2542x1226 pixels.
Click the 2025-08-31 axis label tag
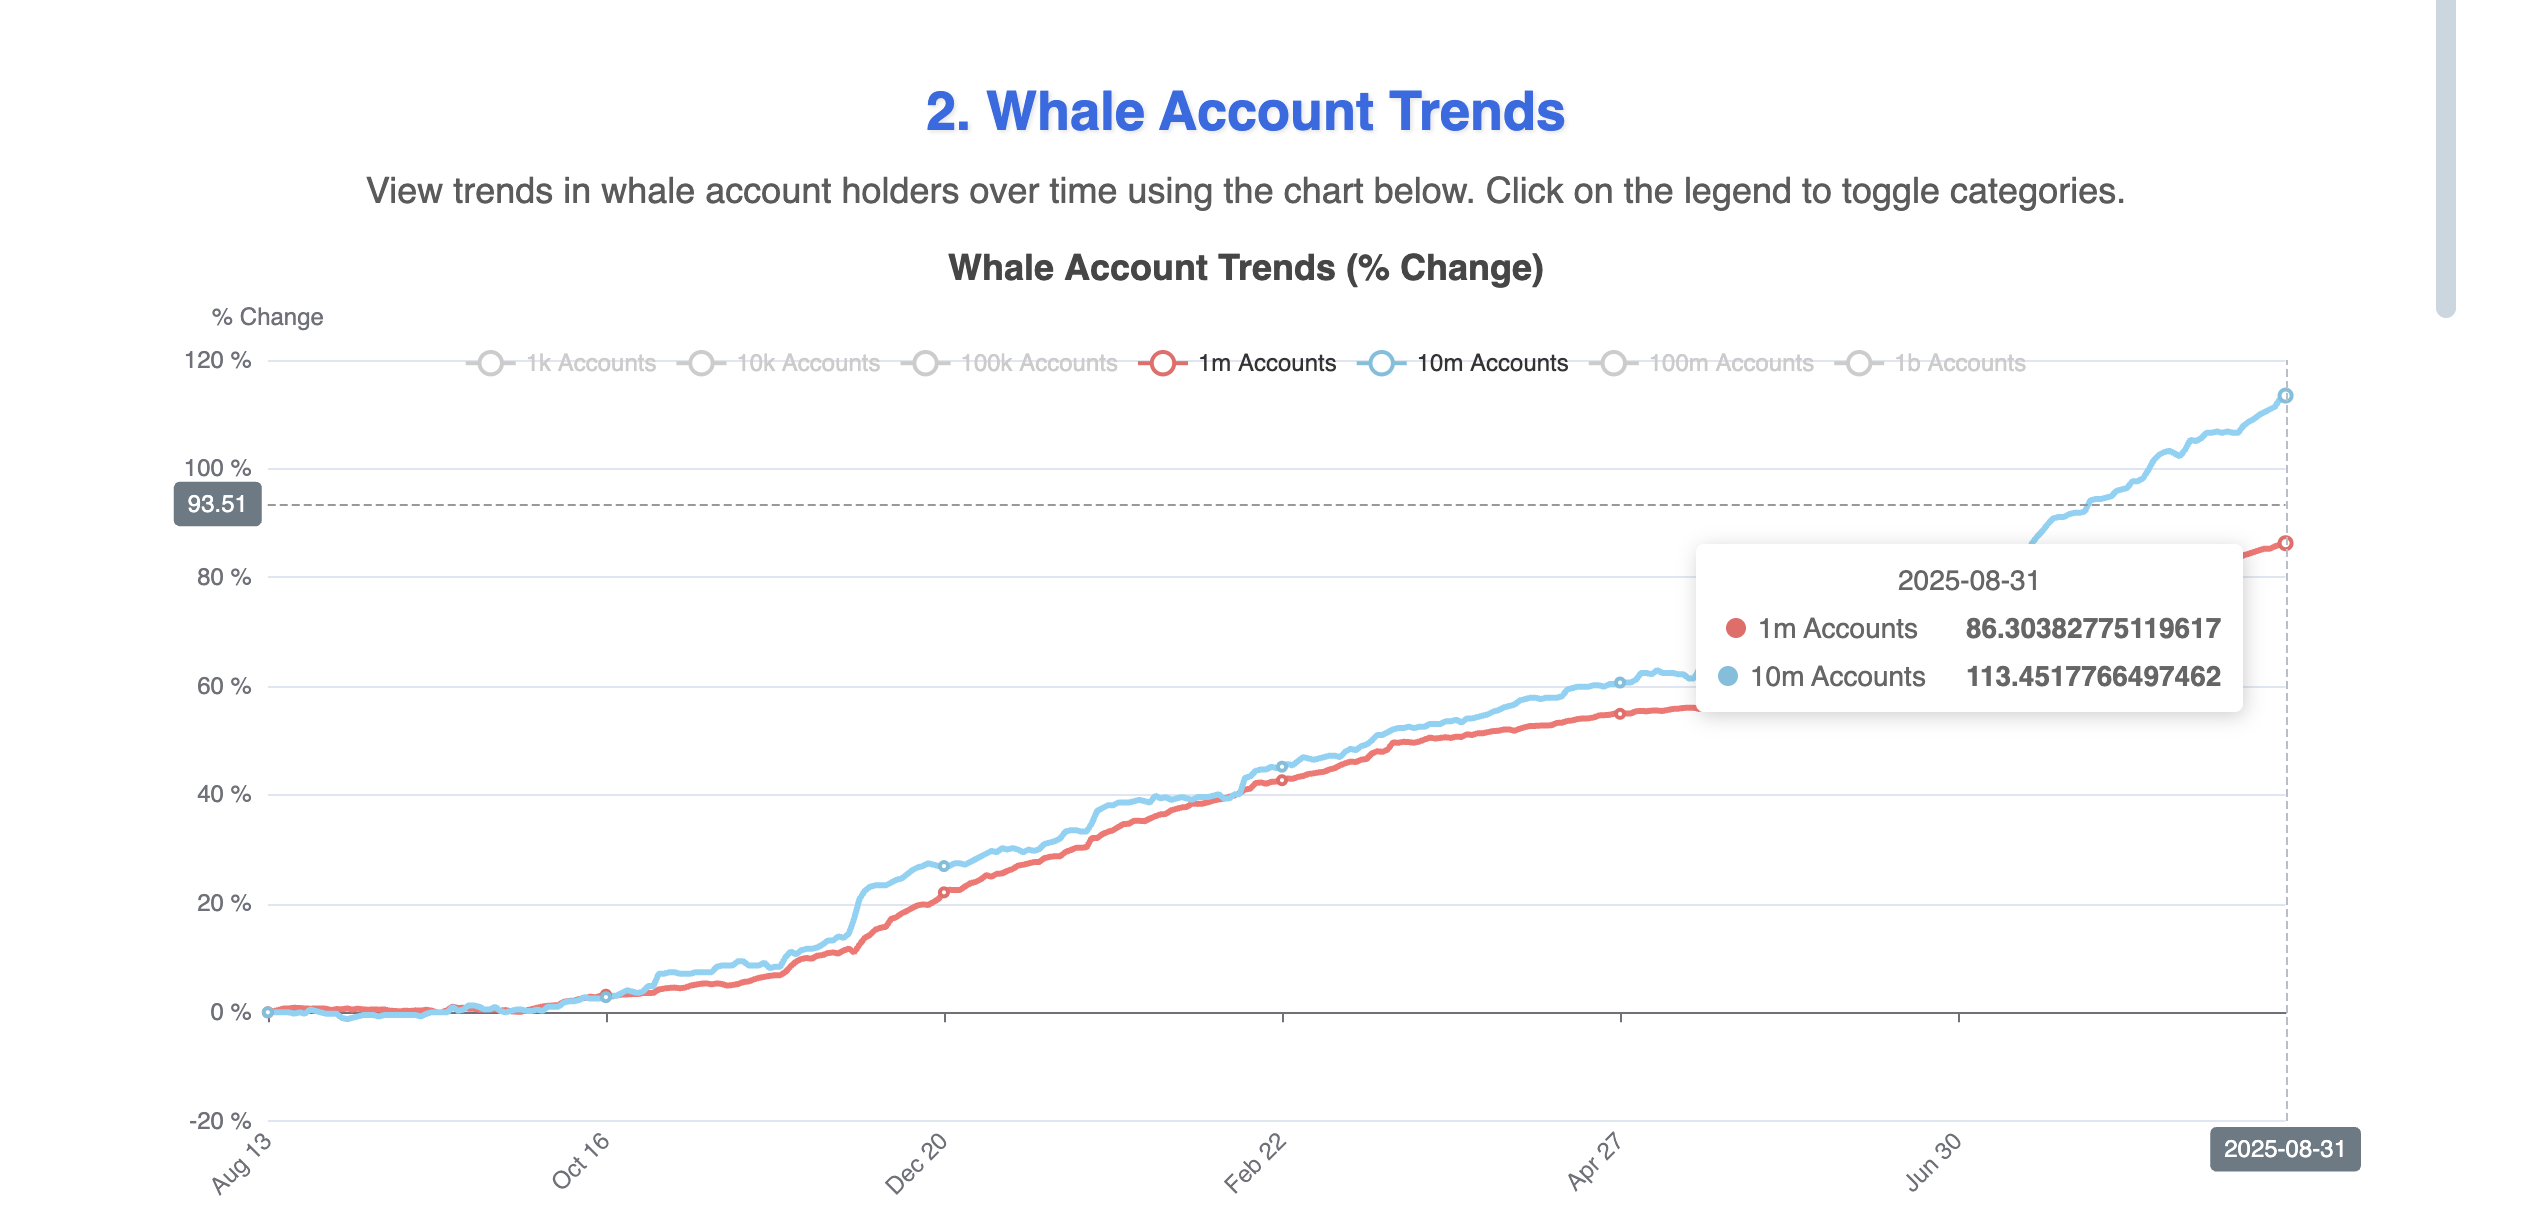pos(2285,1148)
